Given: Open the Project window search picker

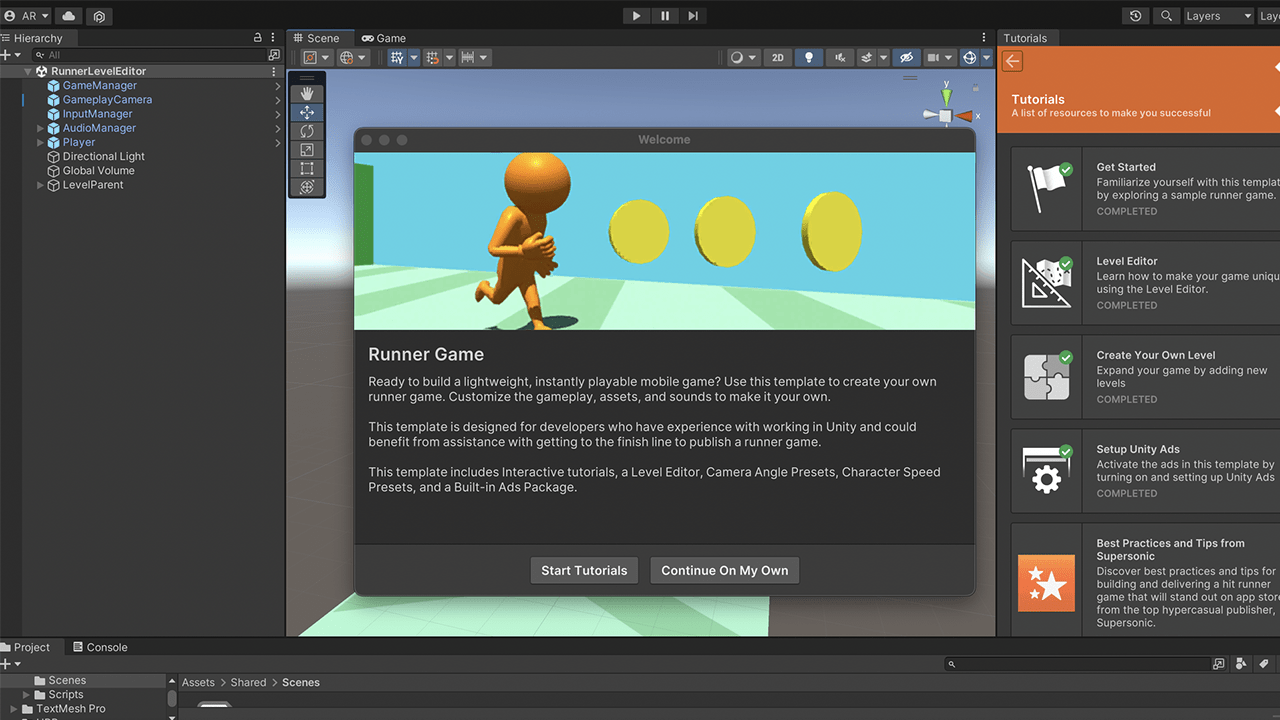Looking at the screenshot, I should click(1218, 664).
